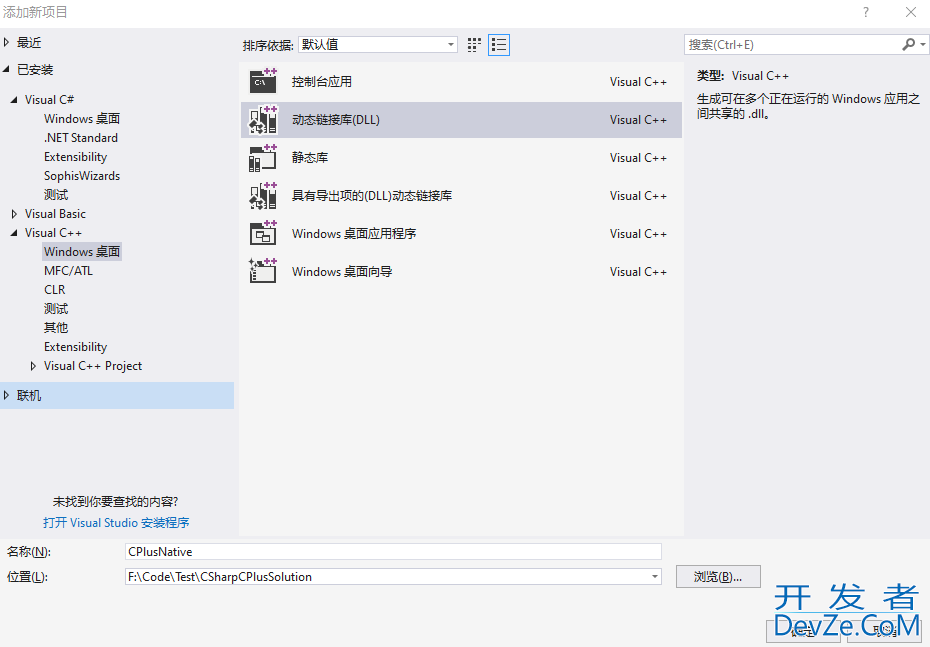The height and width of the screenshot is (647, 930).
Task: Click Visual C# tree label
Action: point(49,100)
